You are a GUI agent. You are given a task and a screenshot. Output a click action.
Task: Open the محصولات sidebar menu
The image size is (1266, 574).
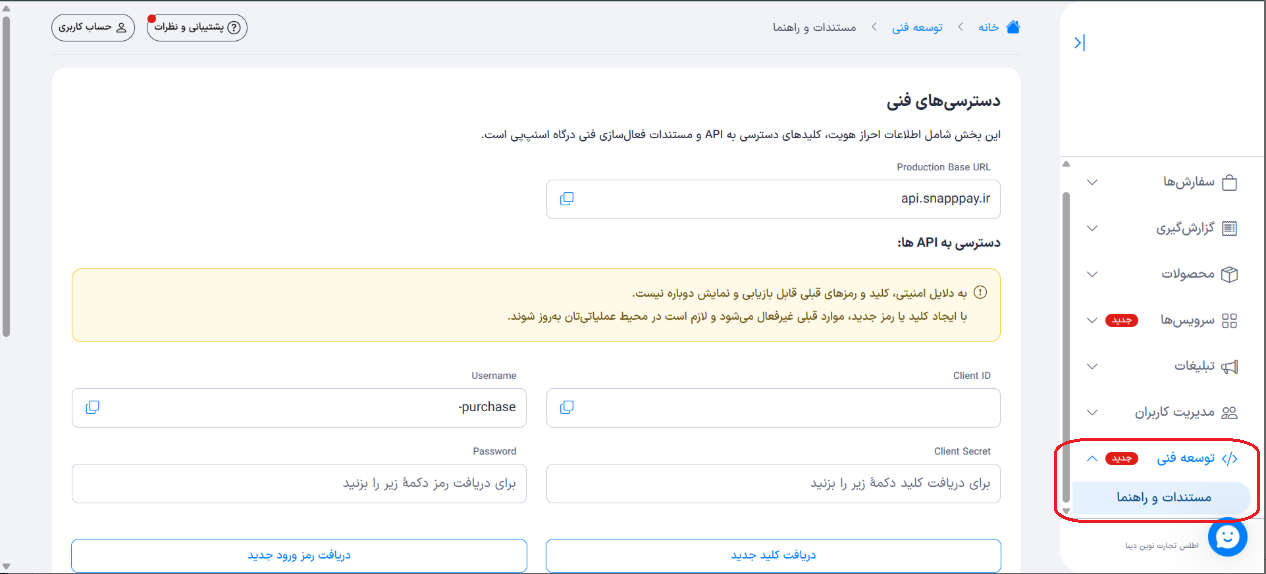tap(1161, 274)
